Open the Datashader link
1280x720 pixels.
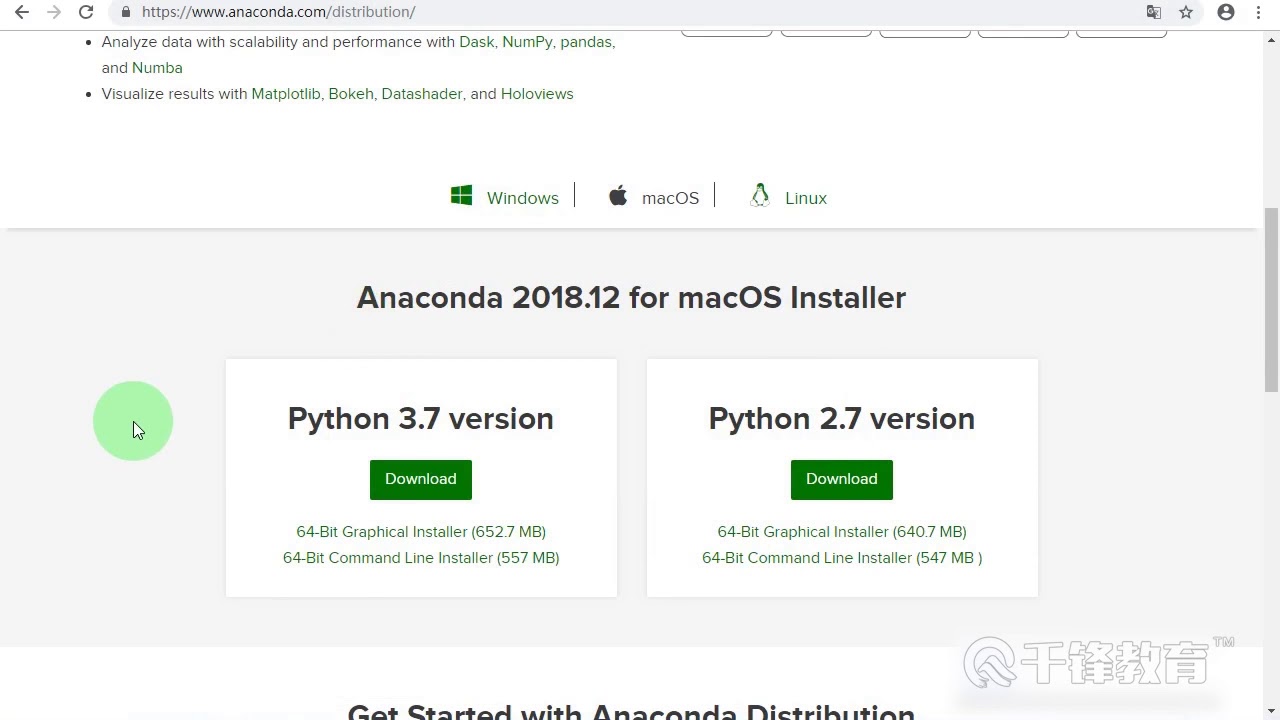click(x=422, y=94)
